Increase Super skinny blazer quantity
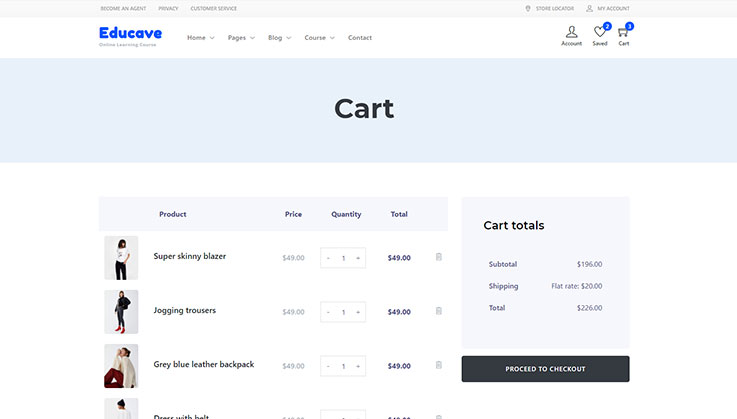The width and height of the screenshot is (737, 419). [x=358, y=258]
